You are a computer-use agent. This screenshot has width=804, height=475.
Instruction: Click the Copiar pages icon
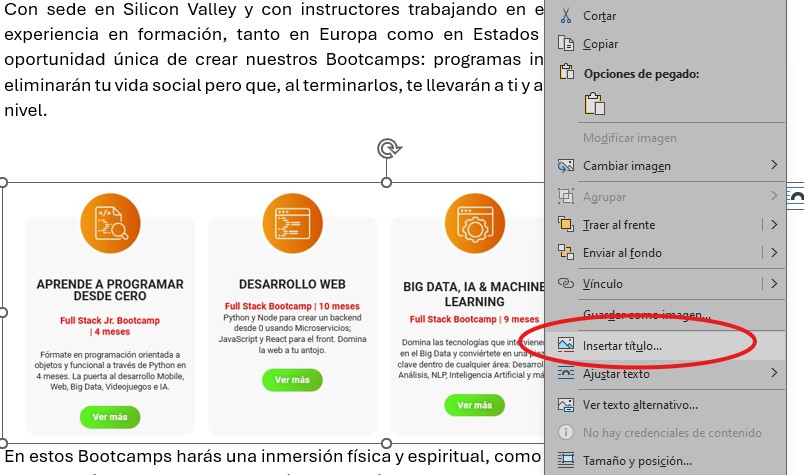(566, 44)
